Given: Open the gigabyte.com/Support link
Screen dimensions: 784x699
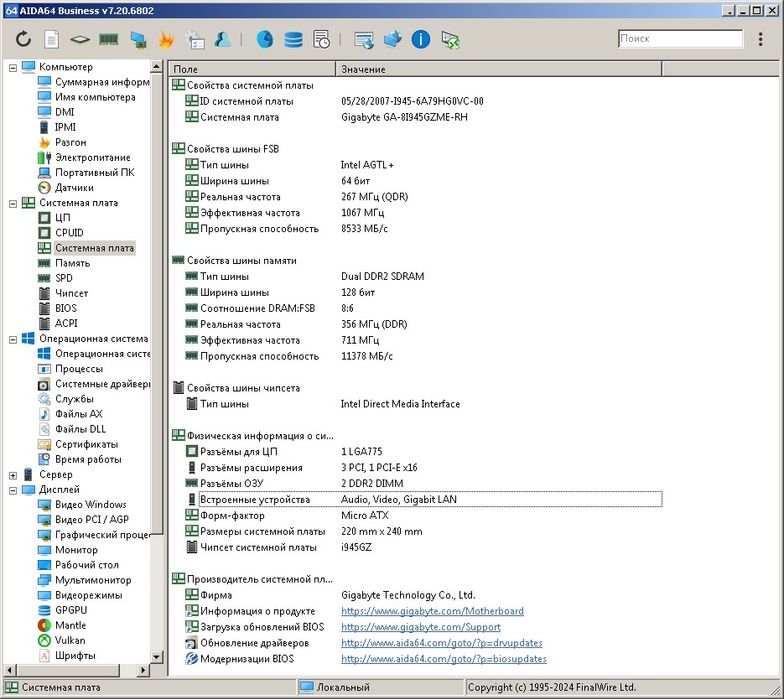Looking at the screenshot, I should (x=420, y=627).
